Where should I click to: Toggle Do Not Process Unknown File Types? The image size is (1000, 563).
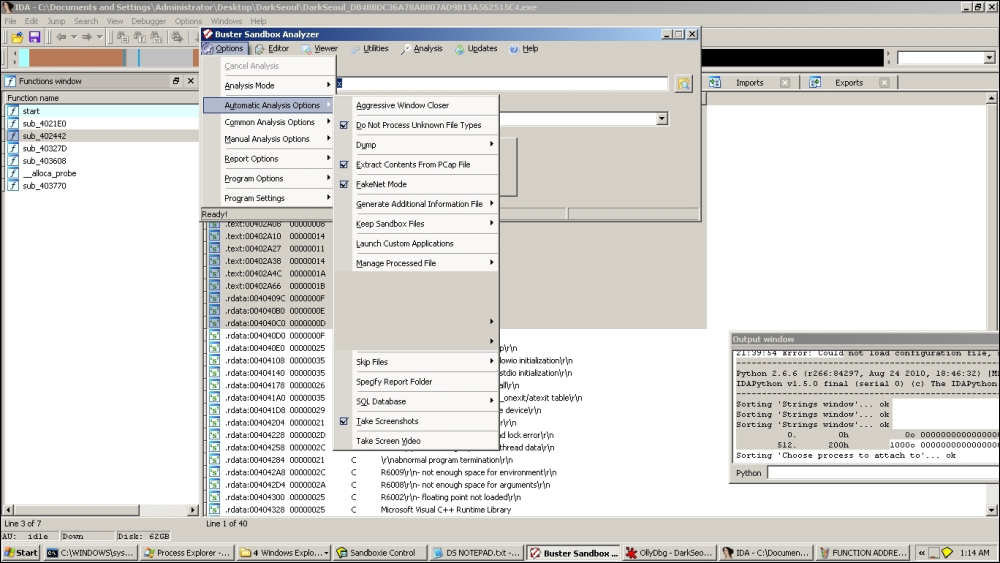pyautogui.click(x=416, y=125)
